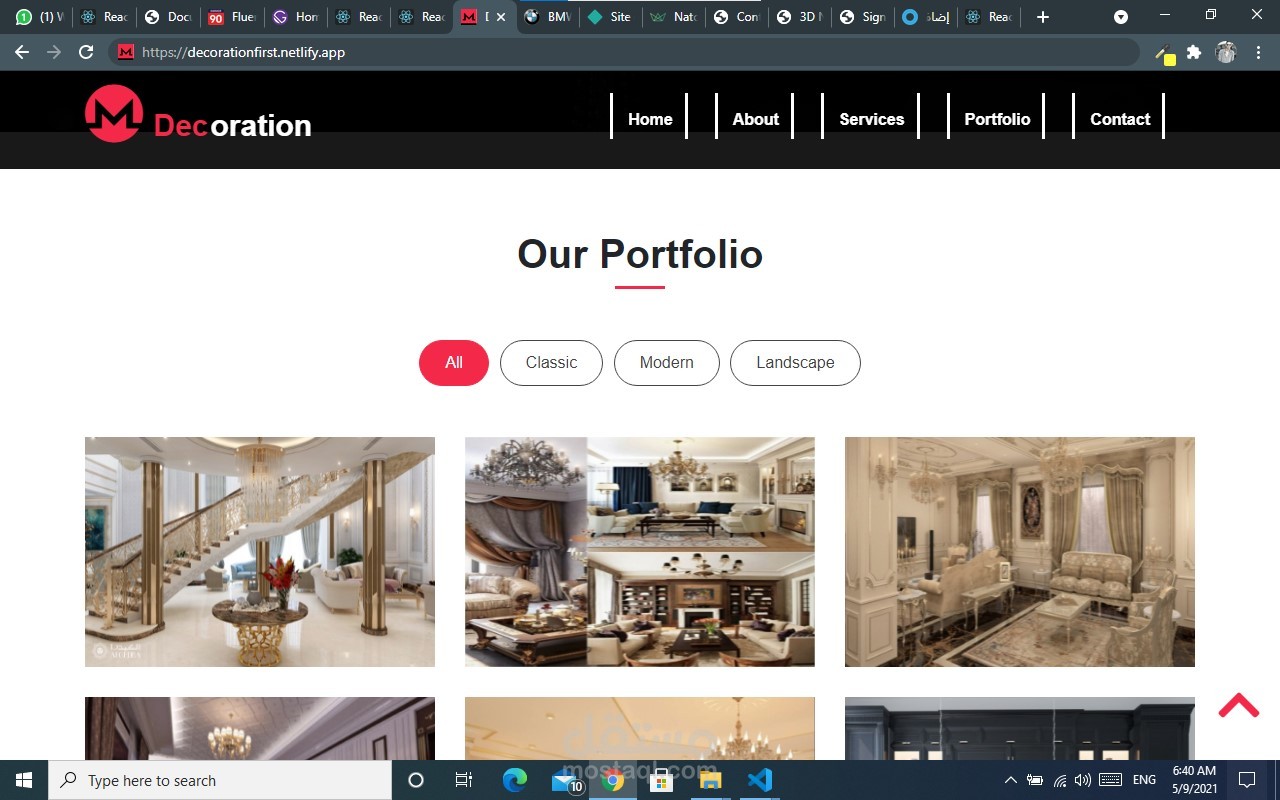Switch to the Sign browser tab
The height and width of the screenshot is (800, 1280).
[864, 17]
